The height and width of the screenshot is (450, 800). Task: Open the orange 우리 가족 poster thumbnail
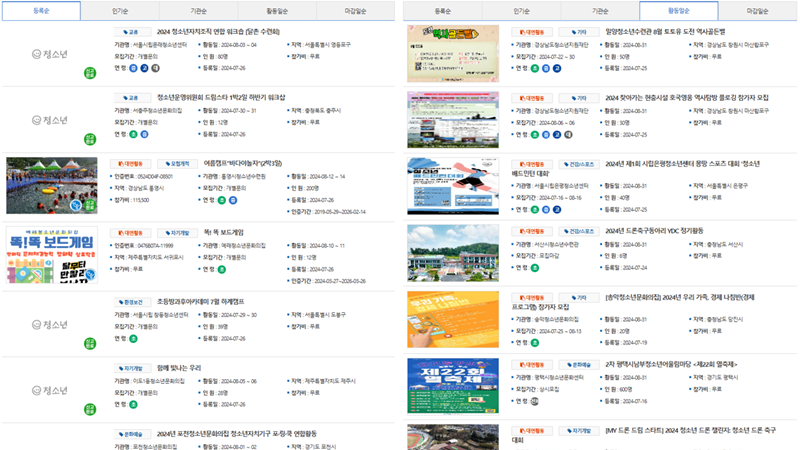coord(453,319)
